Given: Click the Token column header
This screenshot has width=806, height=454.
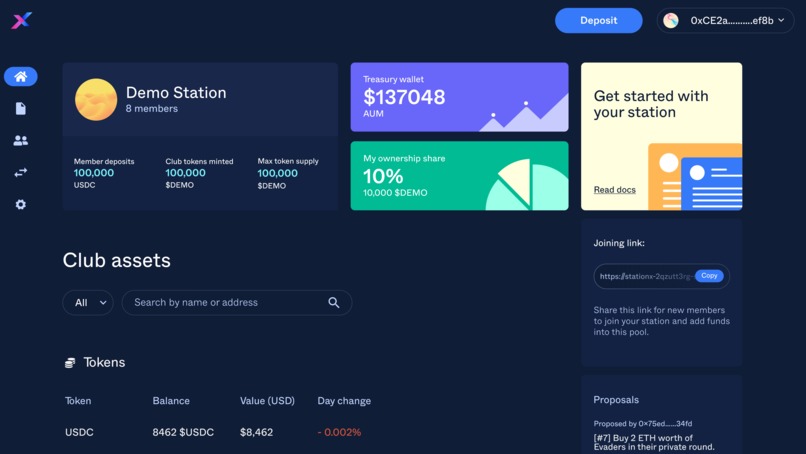Looking at the screenshot, I should (x=78, y=401).
